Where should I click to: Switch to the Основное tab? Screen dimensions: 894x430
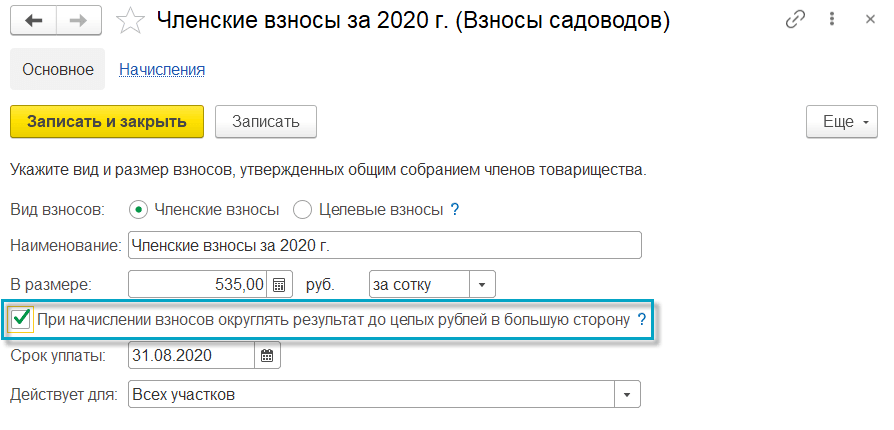pyautogui.click(x=57, y=70)
